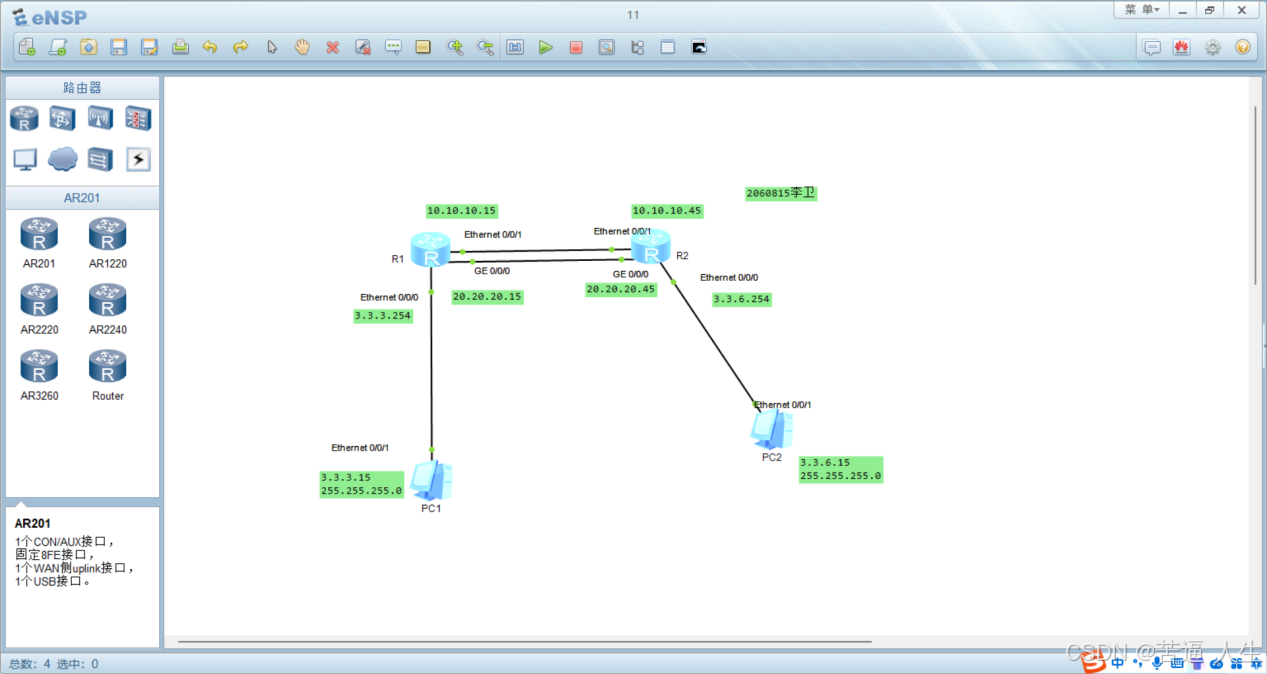The height and width of the screenshot is (674, 1267).
Task: Select the firewall device category icon
Action: point(138,119)
